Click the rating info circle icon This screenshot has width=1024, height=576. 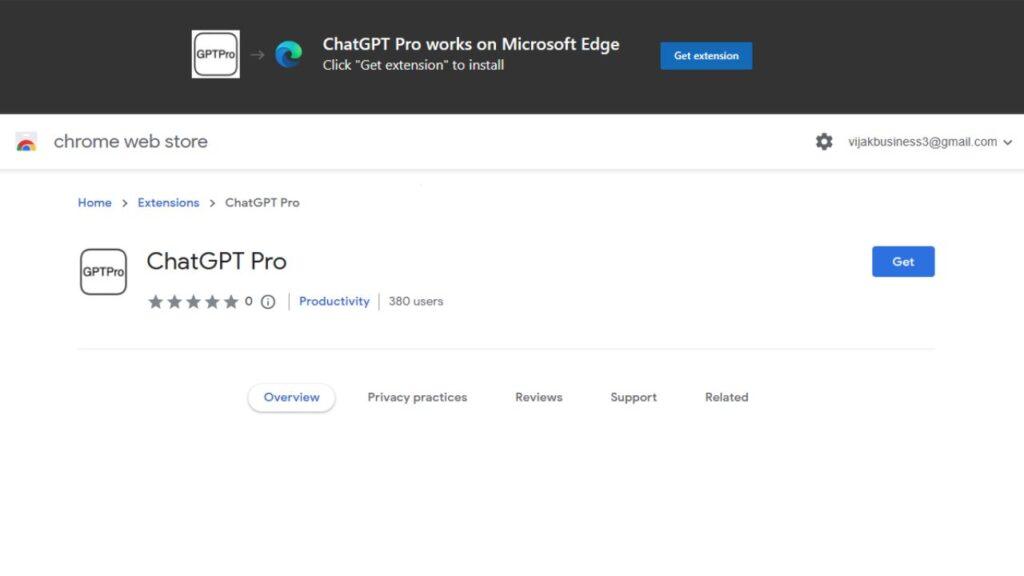coord(268,302)
